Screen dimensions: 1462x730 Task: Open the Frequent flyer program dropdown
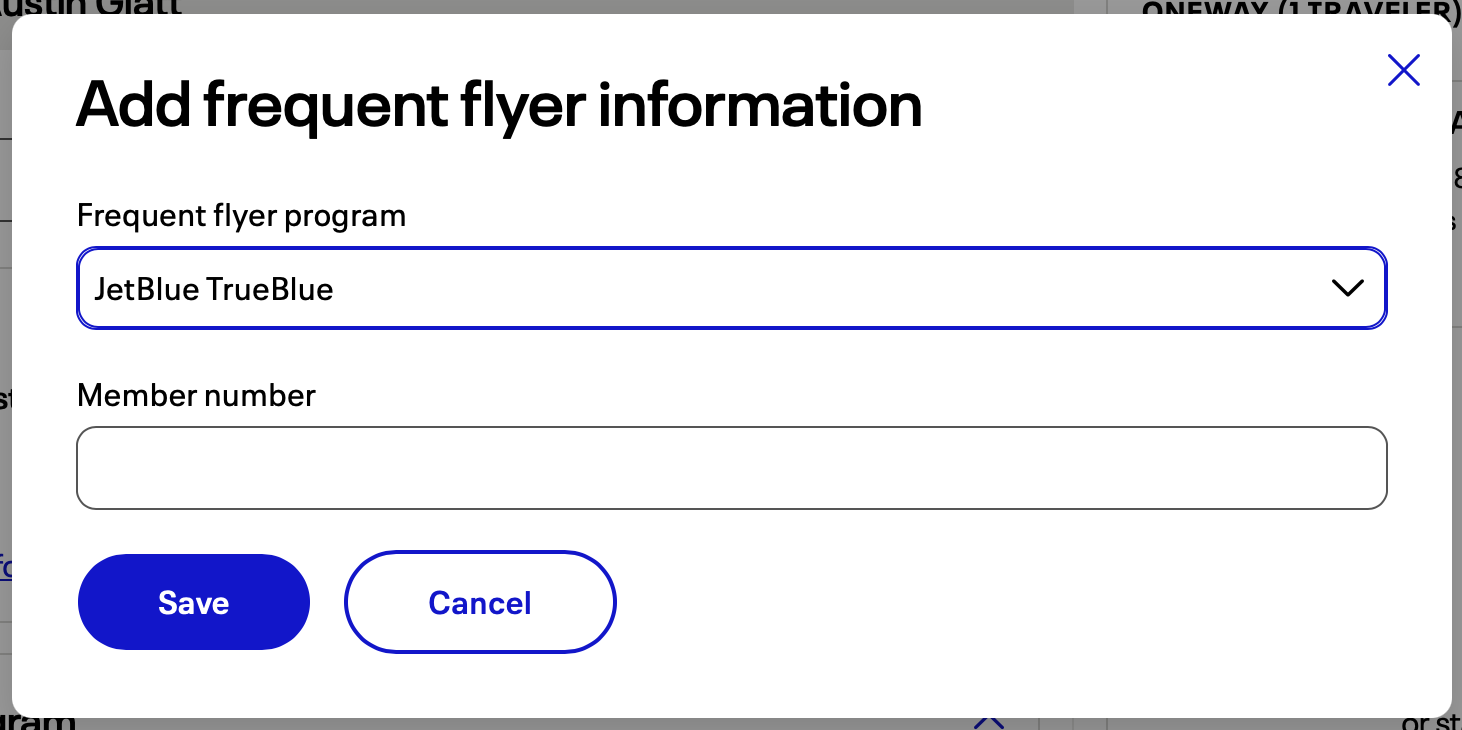pyautogui.click(x=731, y=288)
